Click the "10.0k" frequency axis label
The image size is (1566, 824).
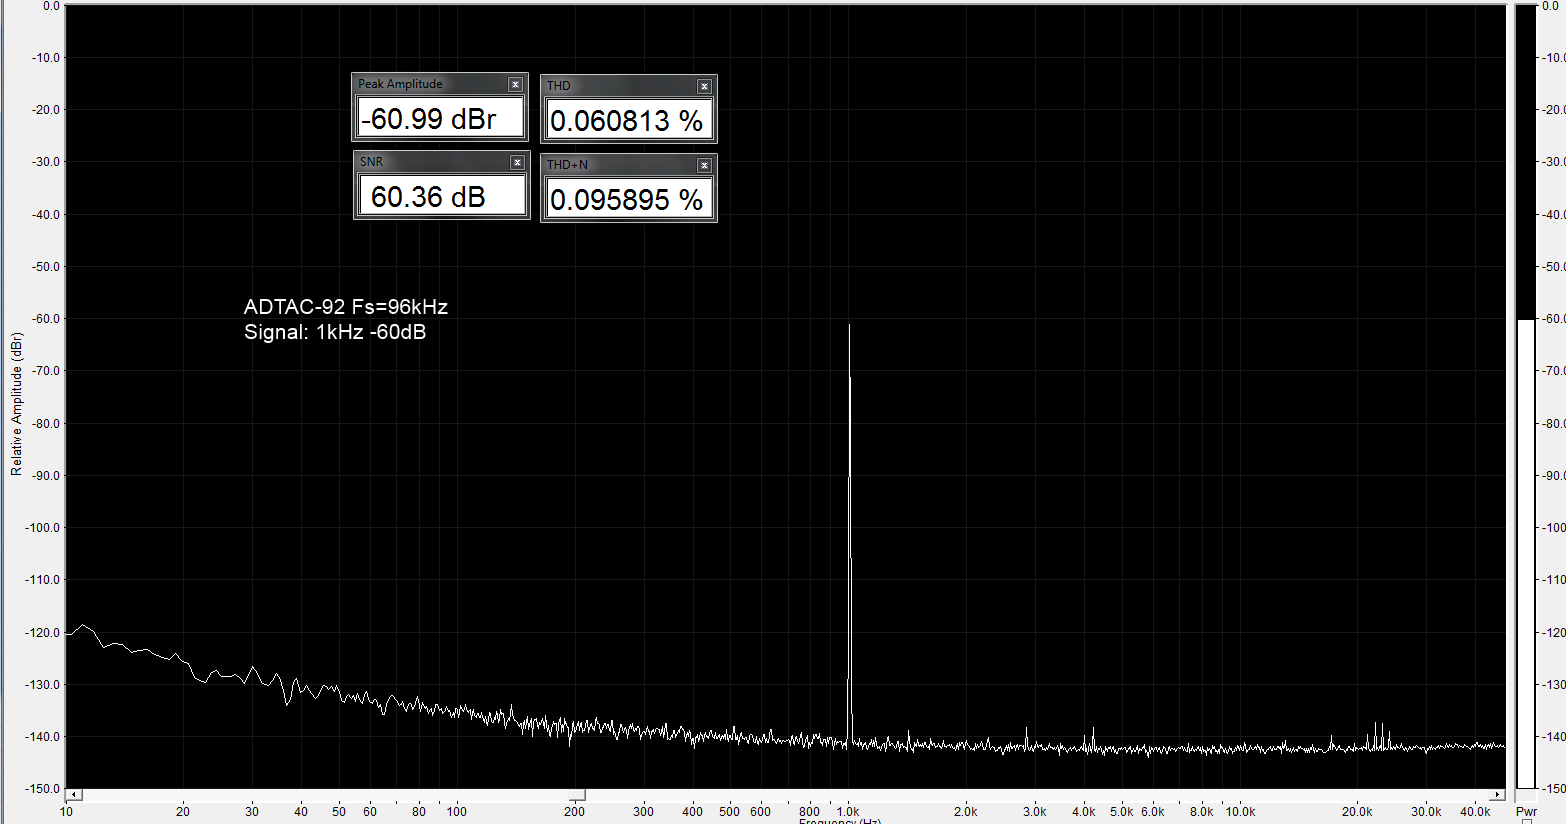(x=1240, y=811)
